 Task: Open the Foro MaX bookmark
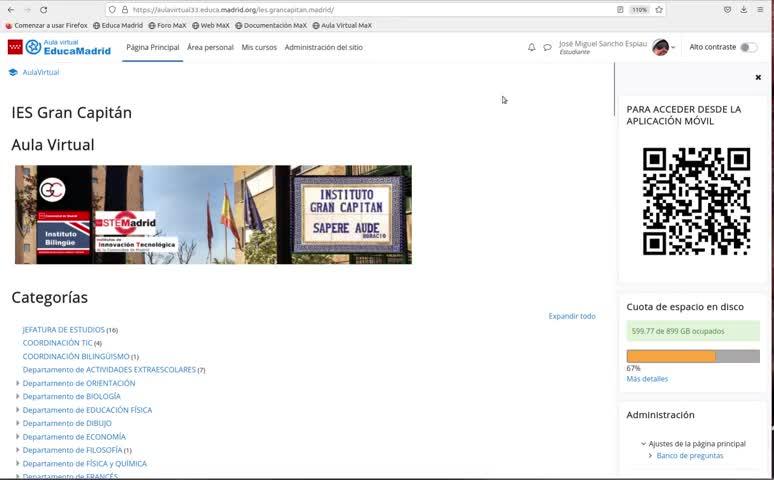pyautogui.click(x=167, y=25)
